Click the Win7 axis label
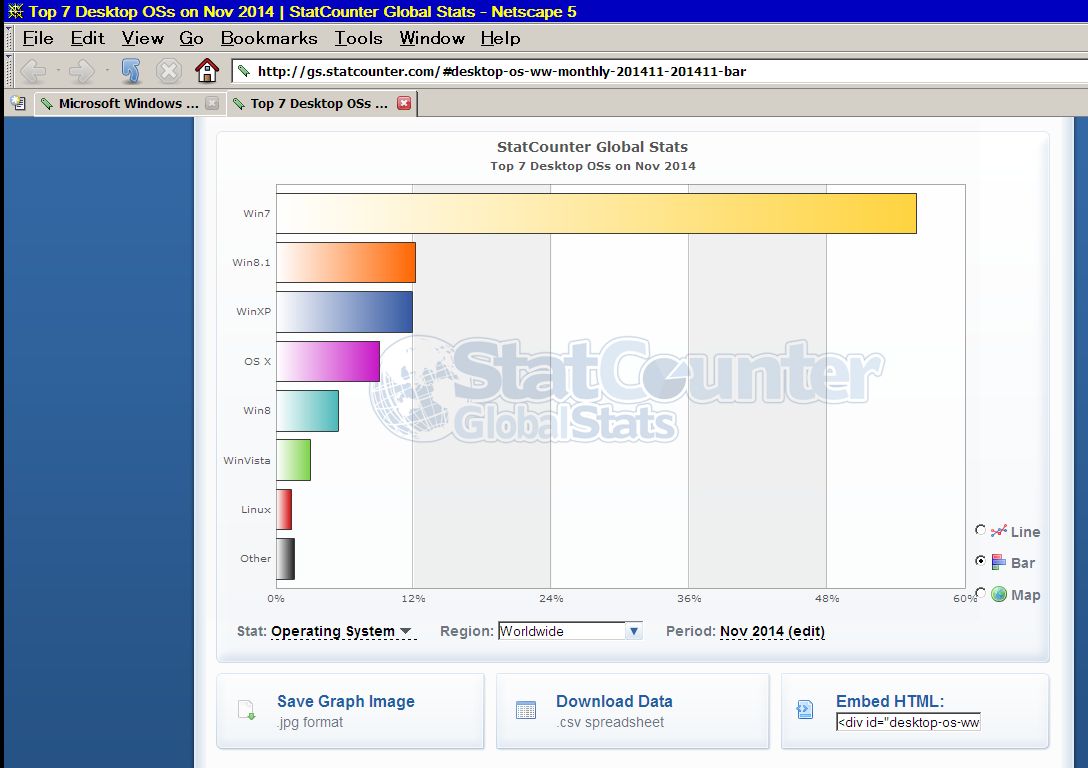This screenshot has height=768, width=1088. [257, 214]
